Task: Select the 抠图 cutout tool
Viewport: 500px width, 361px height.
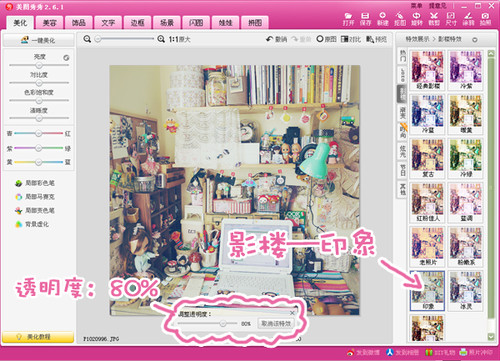Action: 400,19
